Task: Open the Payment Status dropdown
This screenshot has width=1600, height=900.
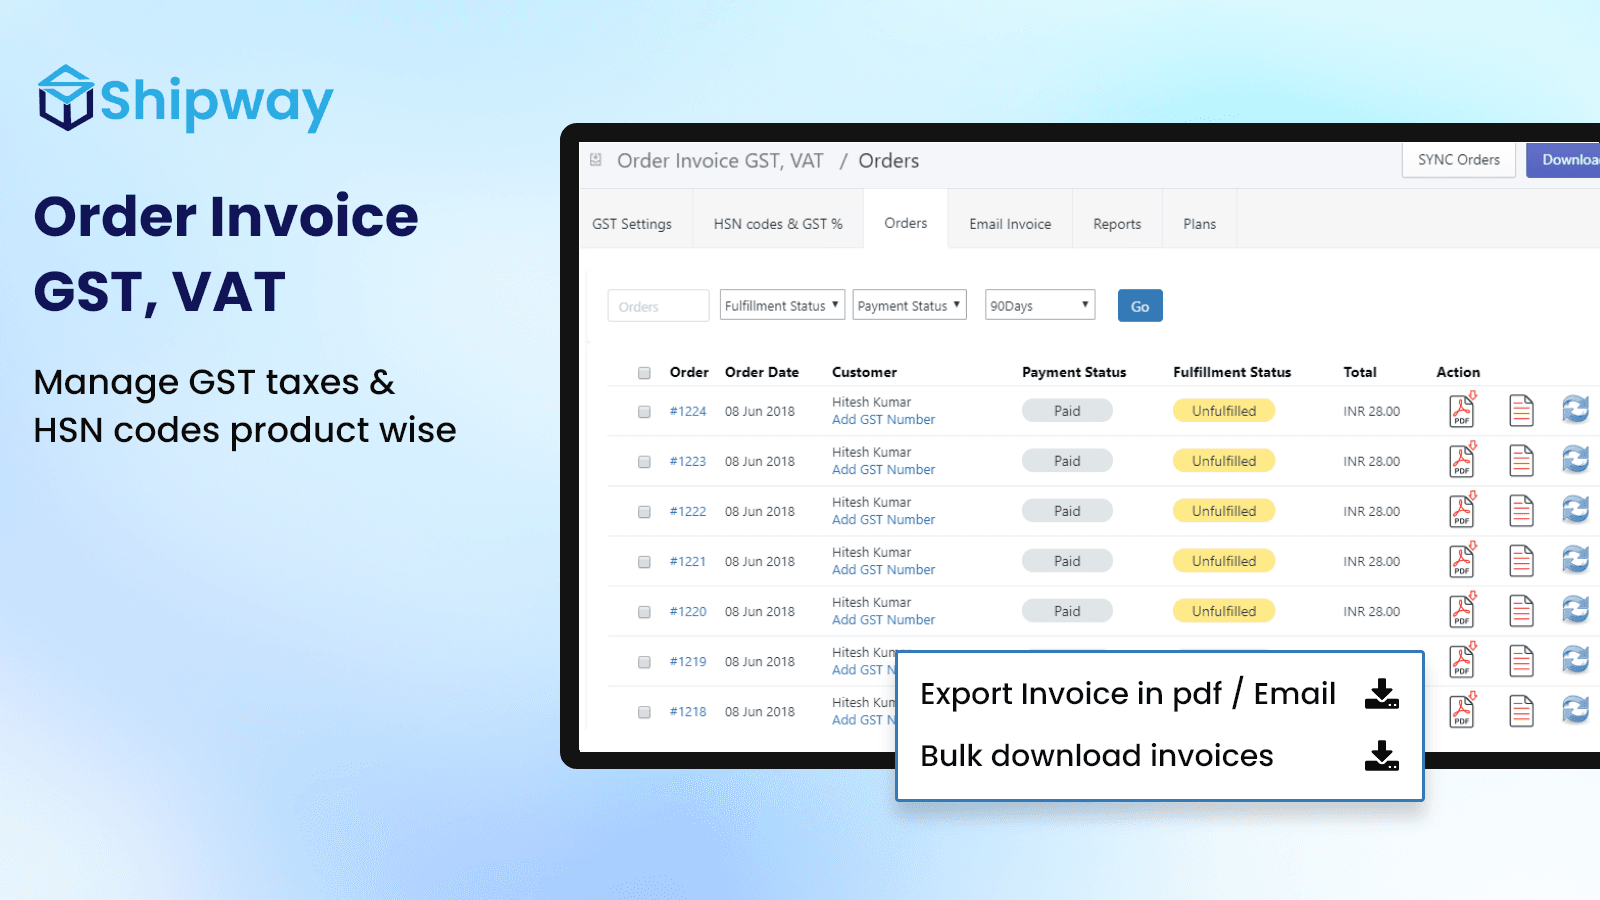Action: (909, 305)
